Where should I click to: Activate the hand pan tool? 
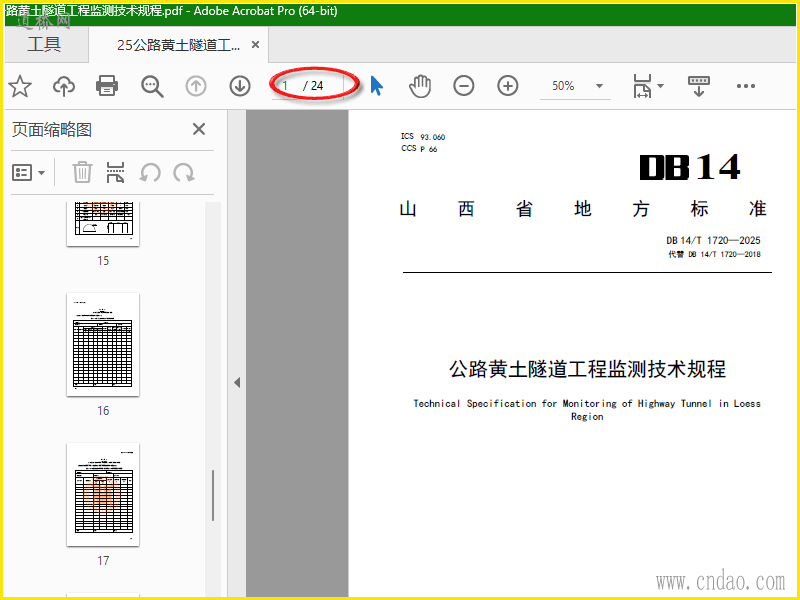(x=420, y=86)
